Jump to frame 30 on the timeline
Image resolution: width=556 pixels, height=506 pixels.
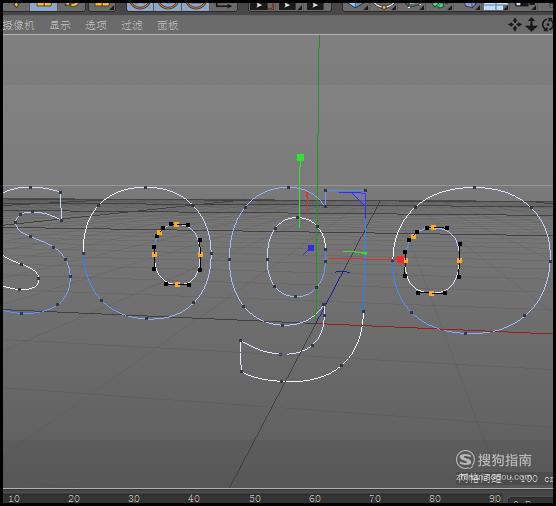coord(134,498)
